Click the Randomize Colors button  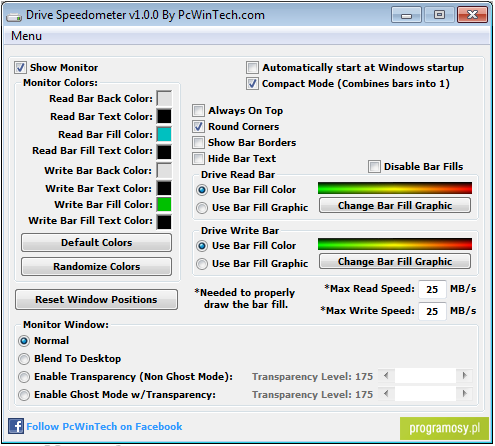[x=96, y=266]
